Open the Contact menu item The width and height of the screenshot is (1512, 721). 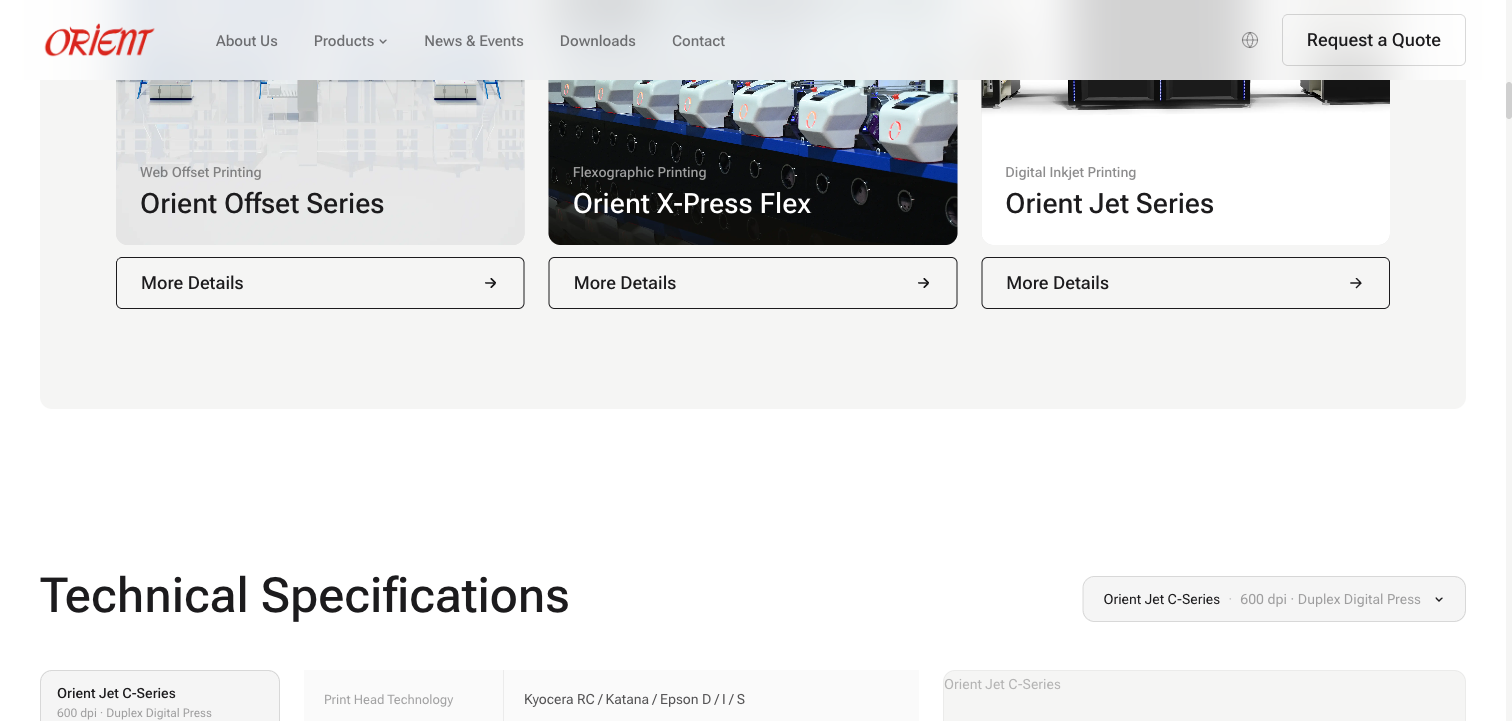[x=698, y=41]
